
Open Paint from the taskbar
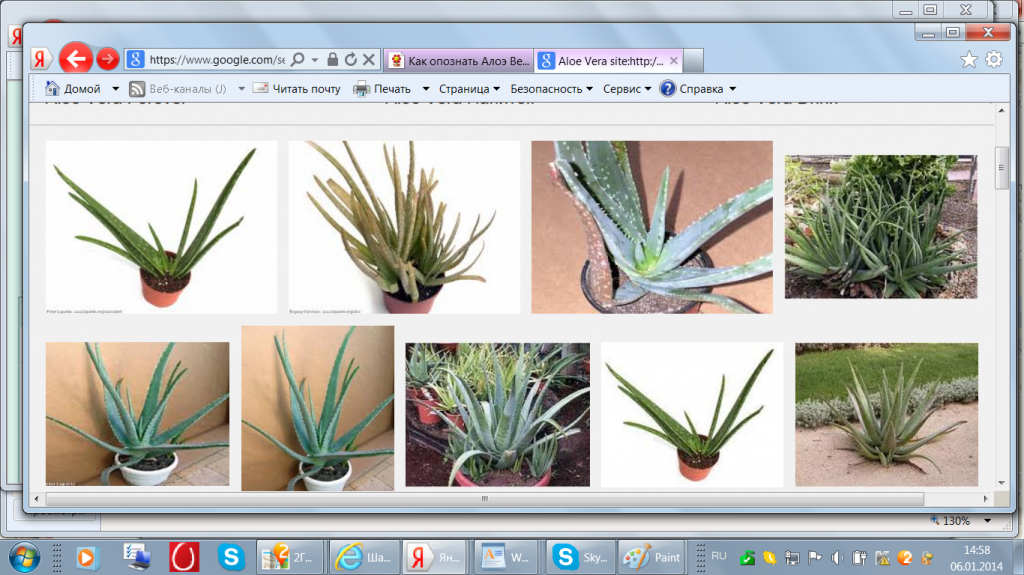651,556
